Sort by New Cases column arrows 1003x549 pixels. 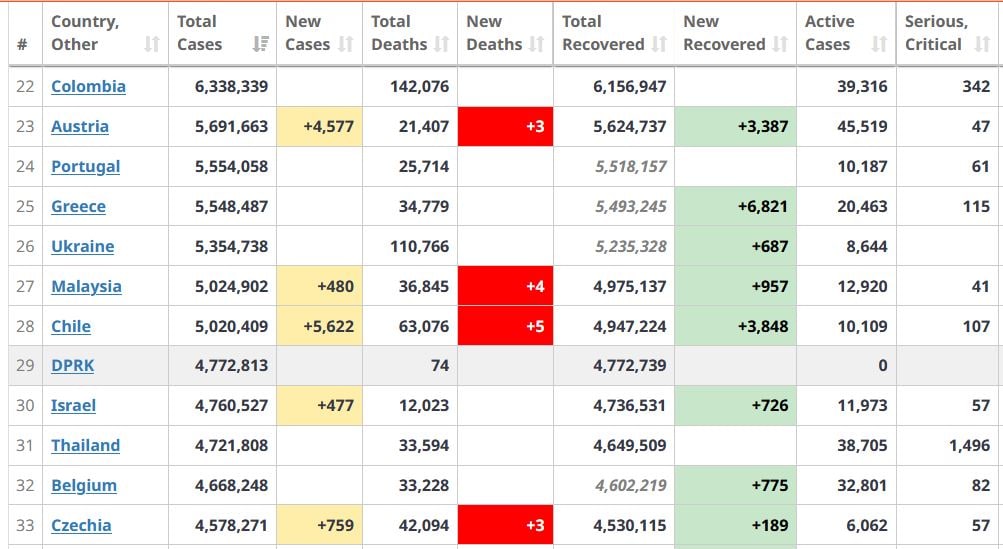(x=345, y=44)
